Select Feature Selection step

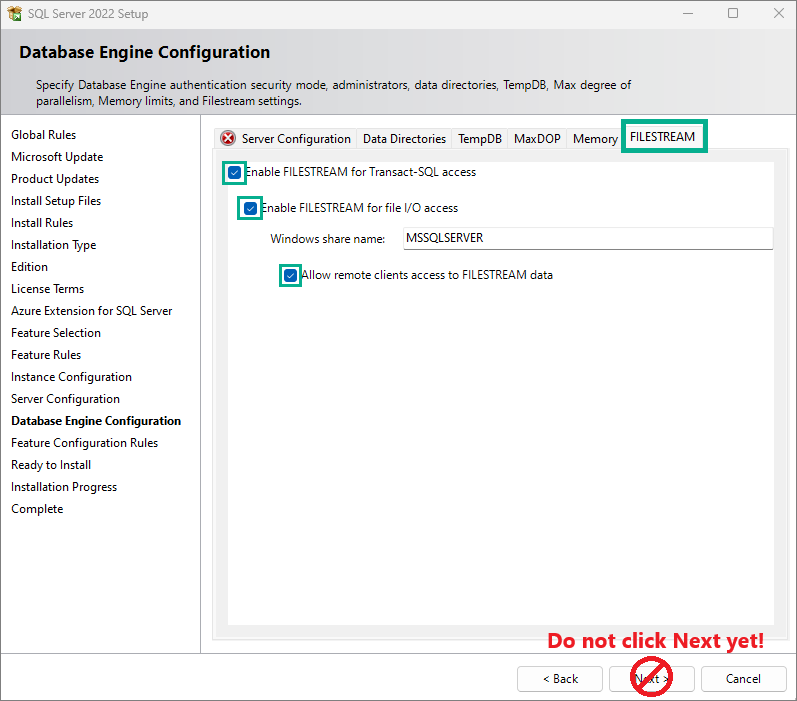point(56,333)
